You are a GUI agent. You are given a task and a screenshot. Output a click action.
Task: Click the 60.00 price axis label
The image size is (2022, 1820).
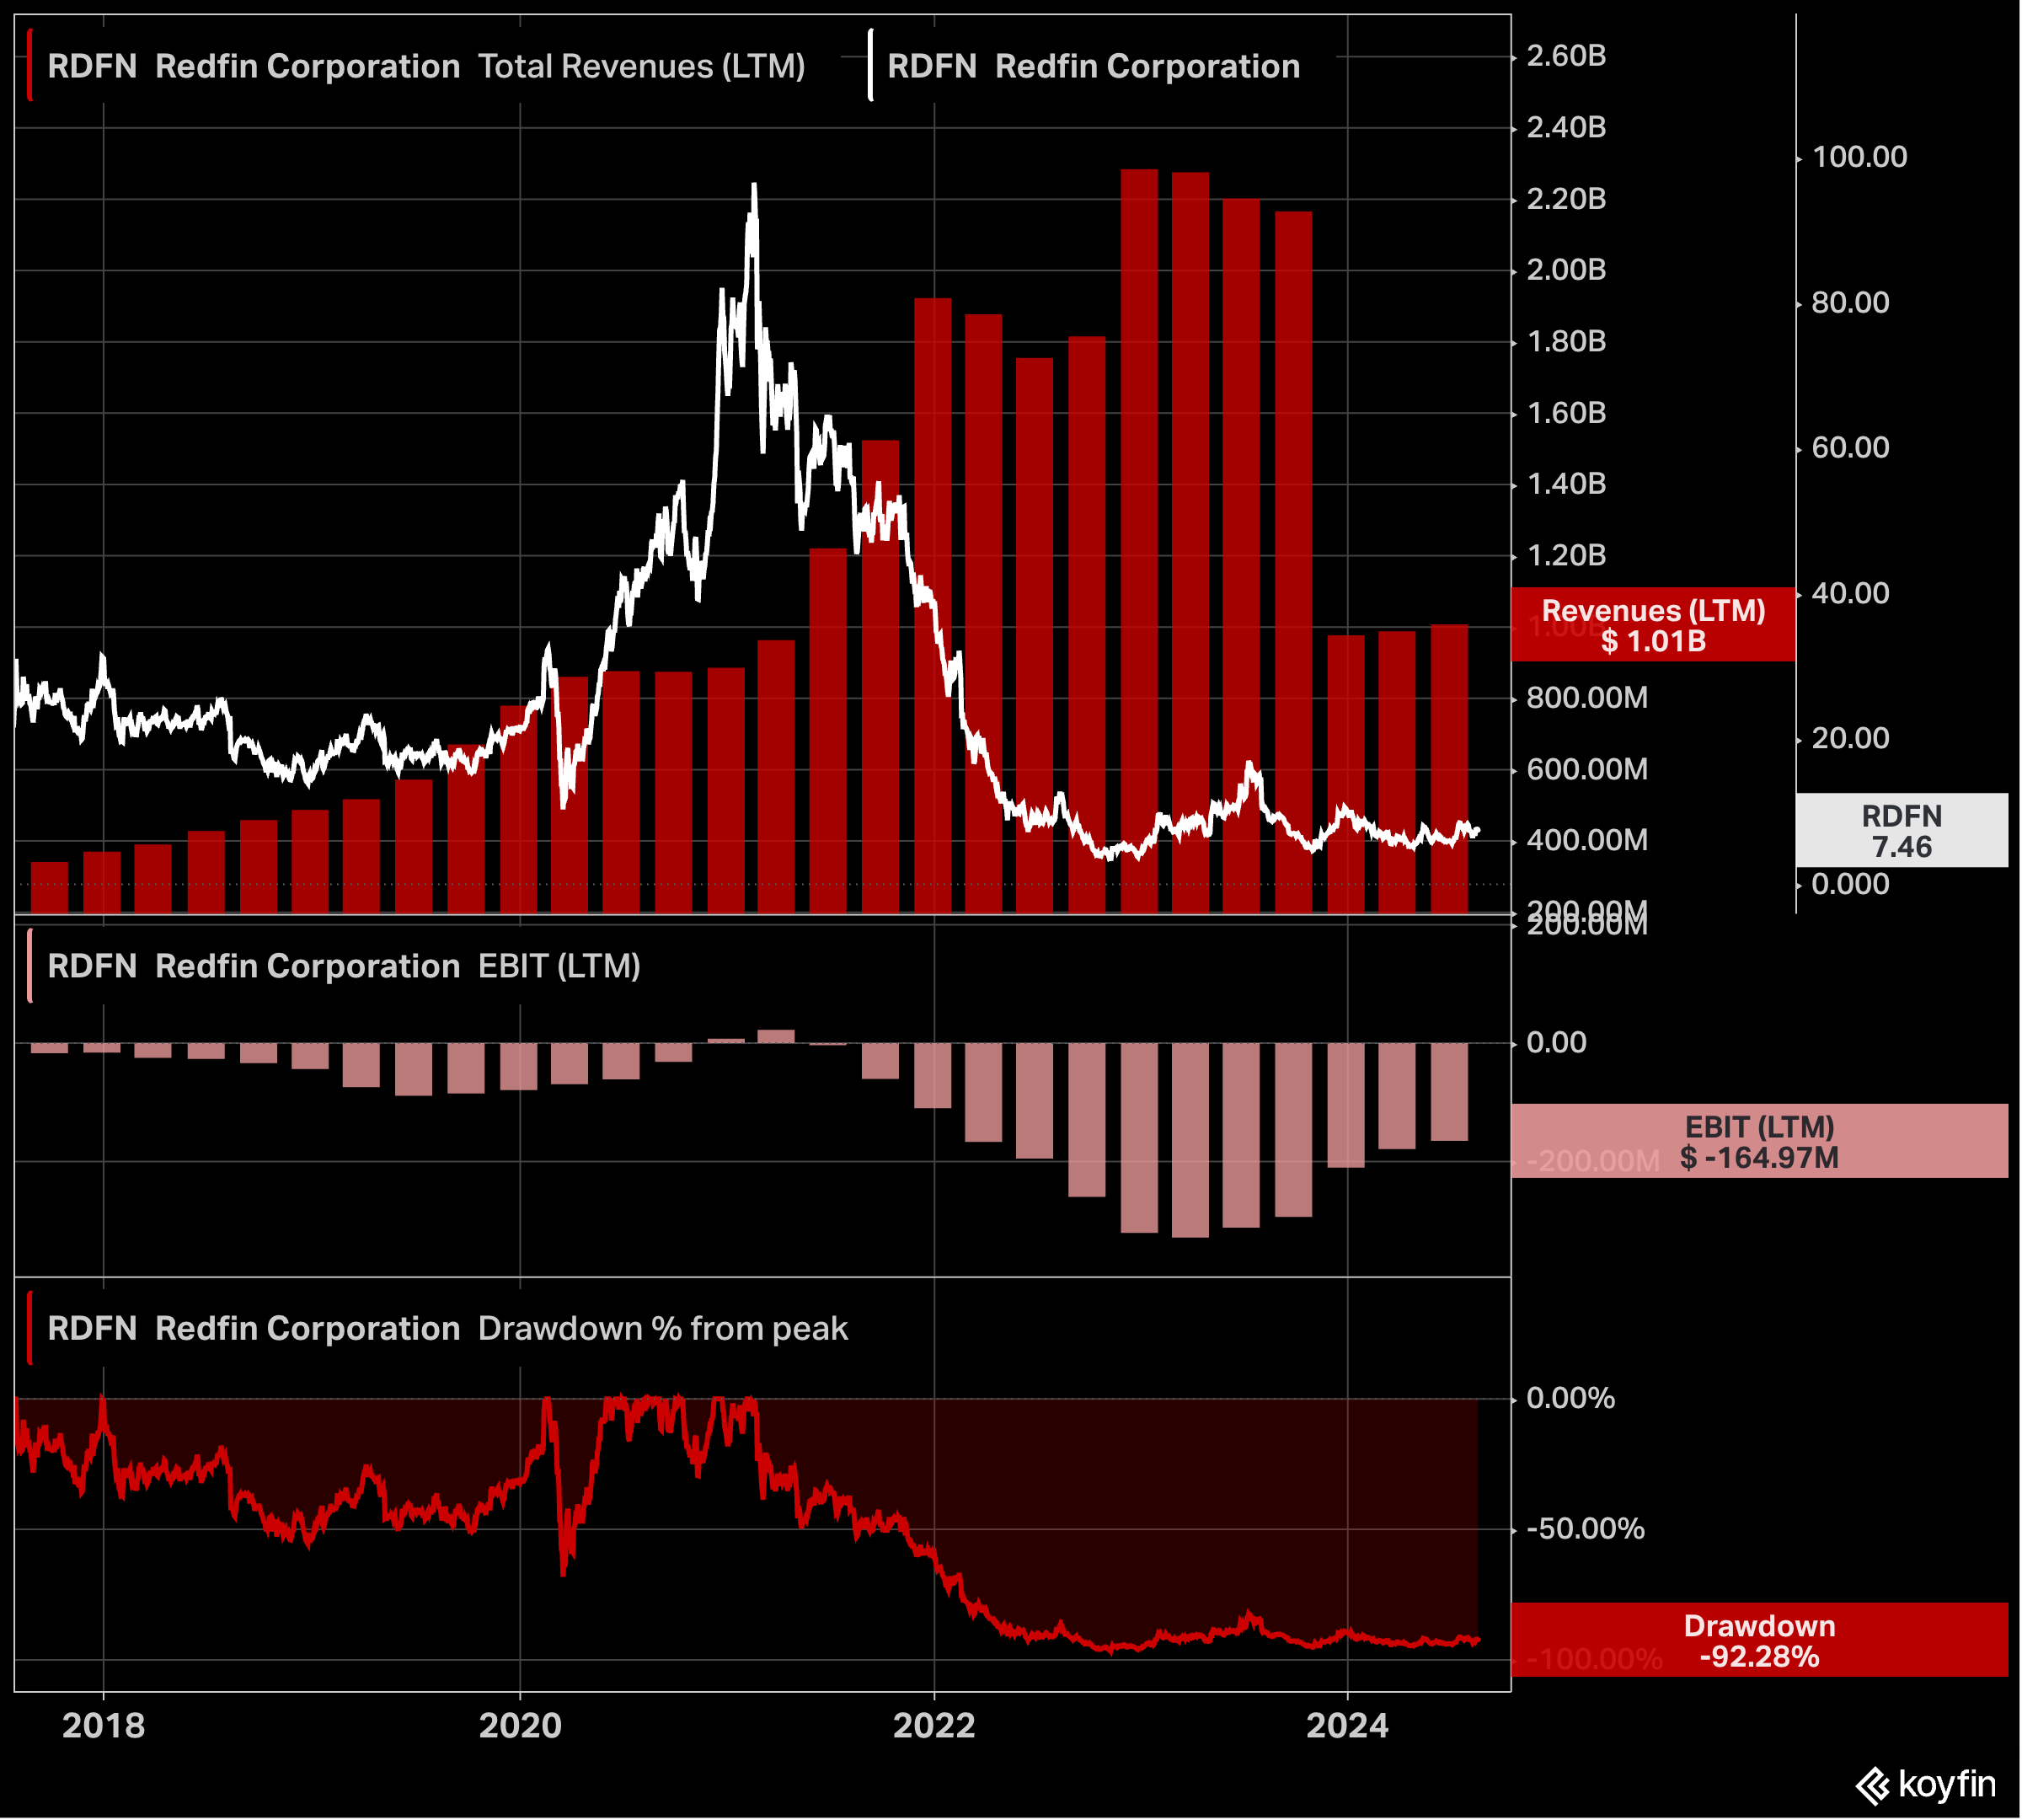coord(1850,448)
